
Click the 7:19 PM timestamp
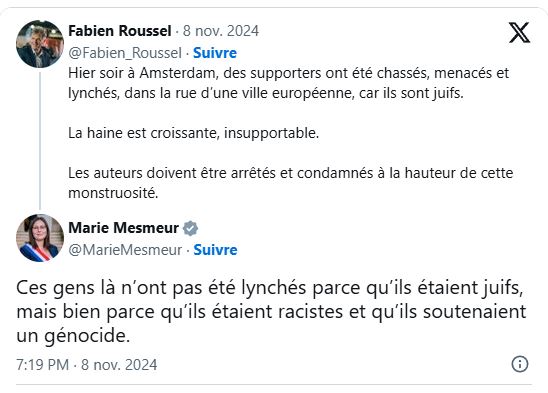click(43, 365)
